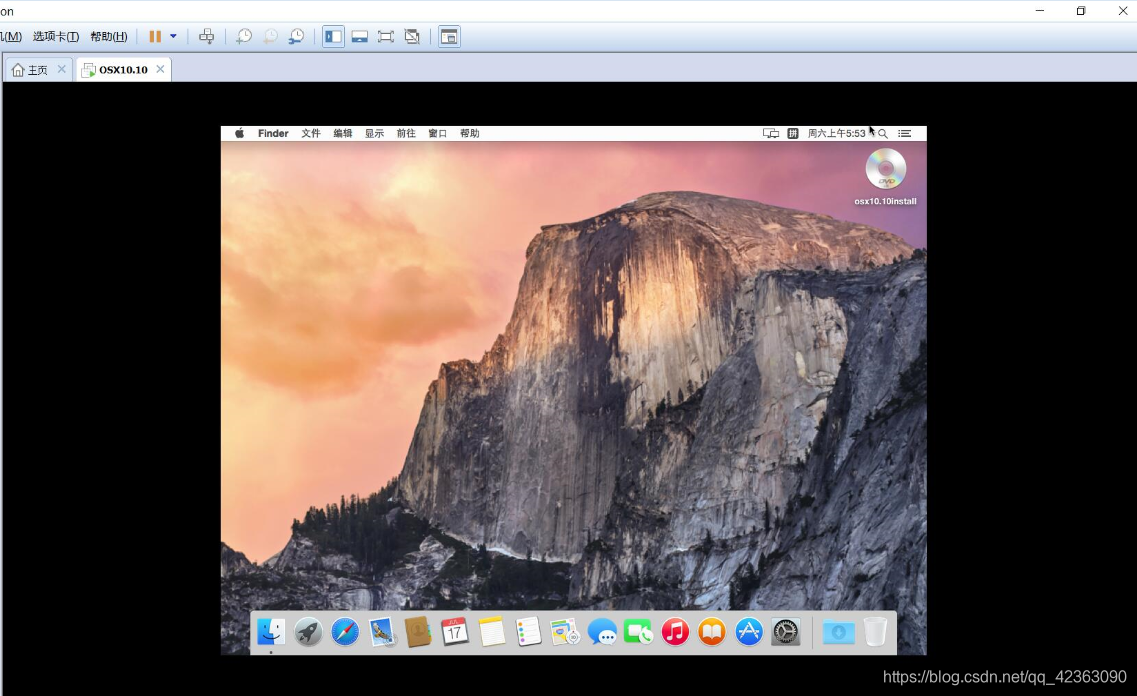Open App Store from the Dock

tap(749, 632)
